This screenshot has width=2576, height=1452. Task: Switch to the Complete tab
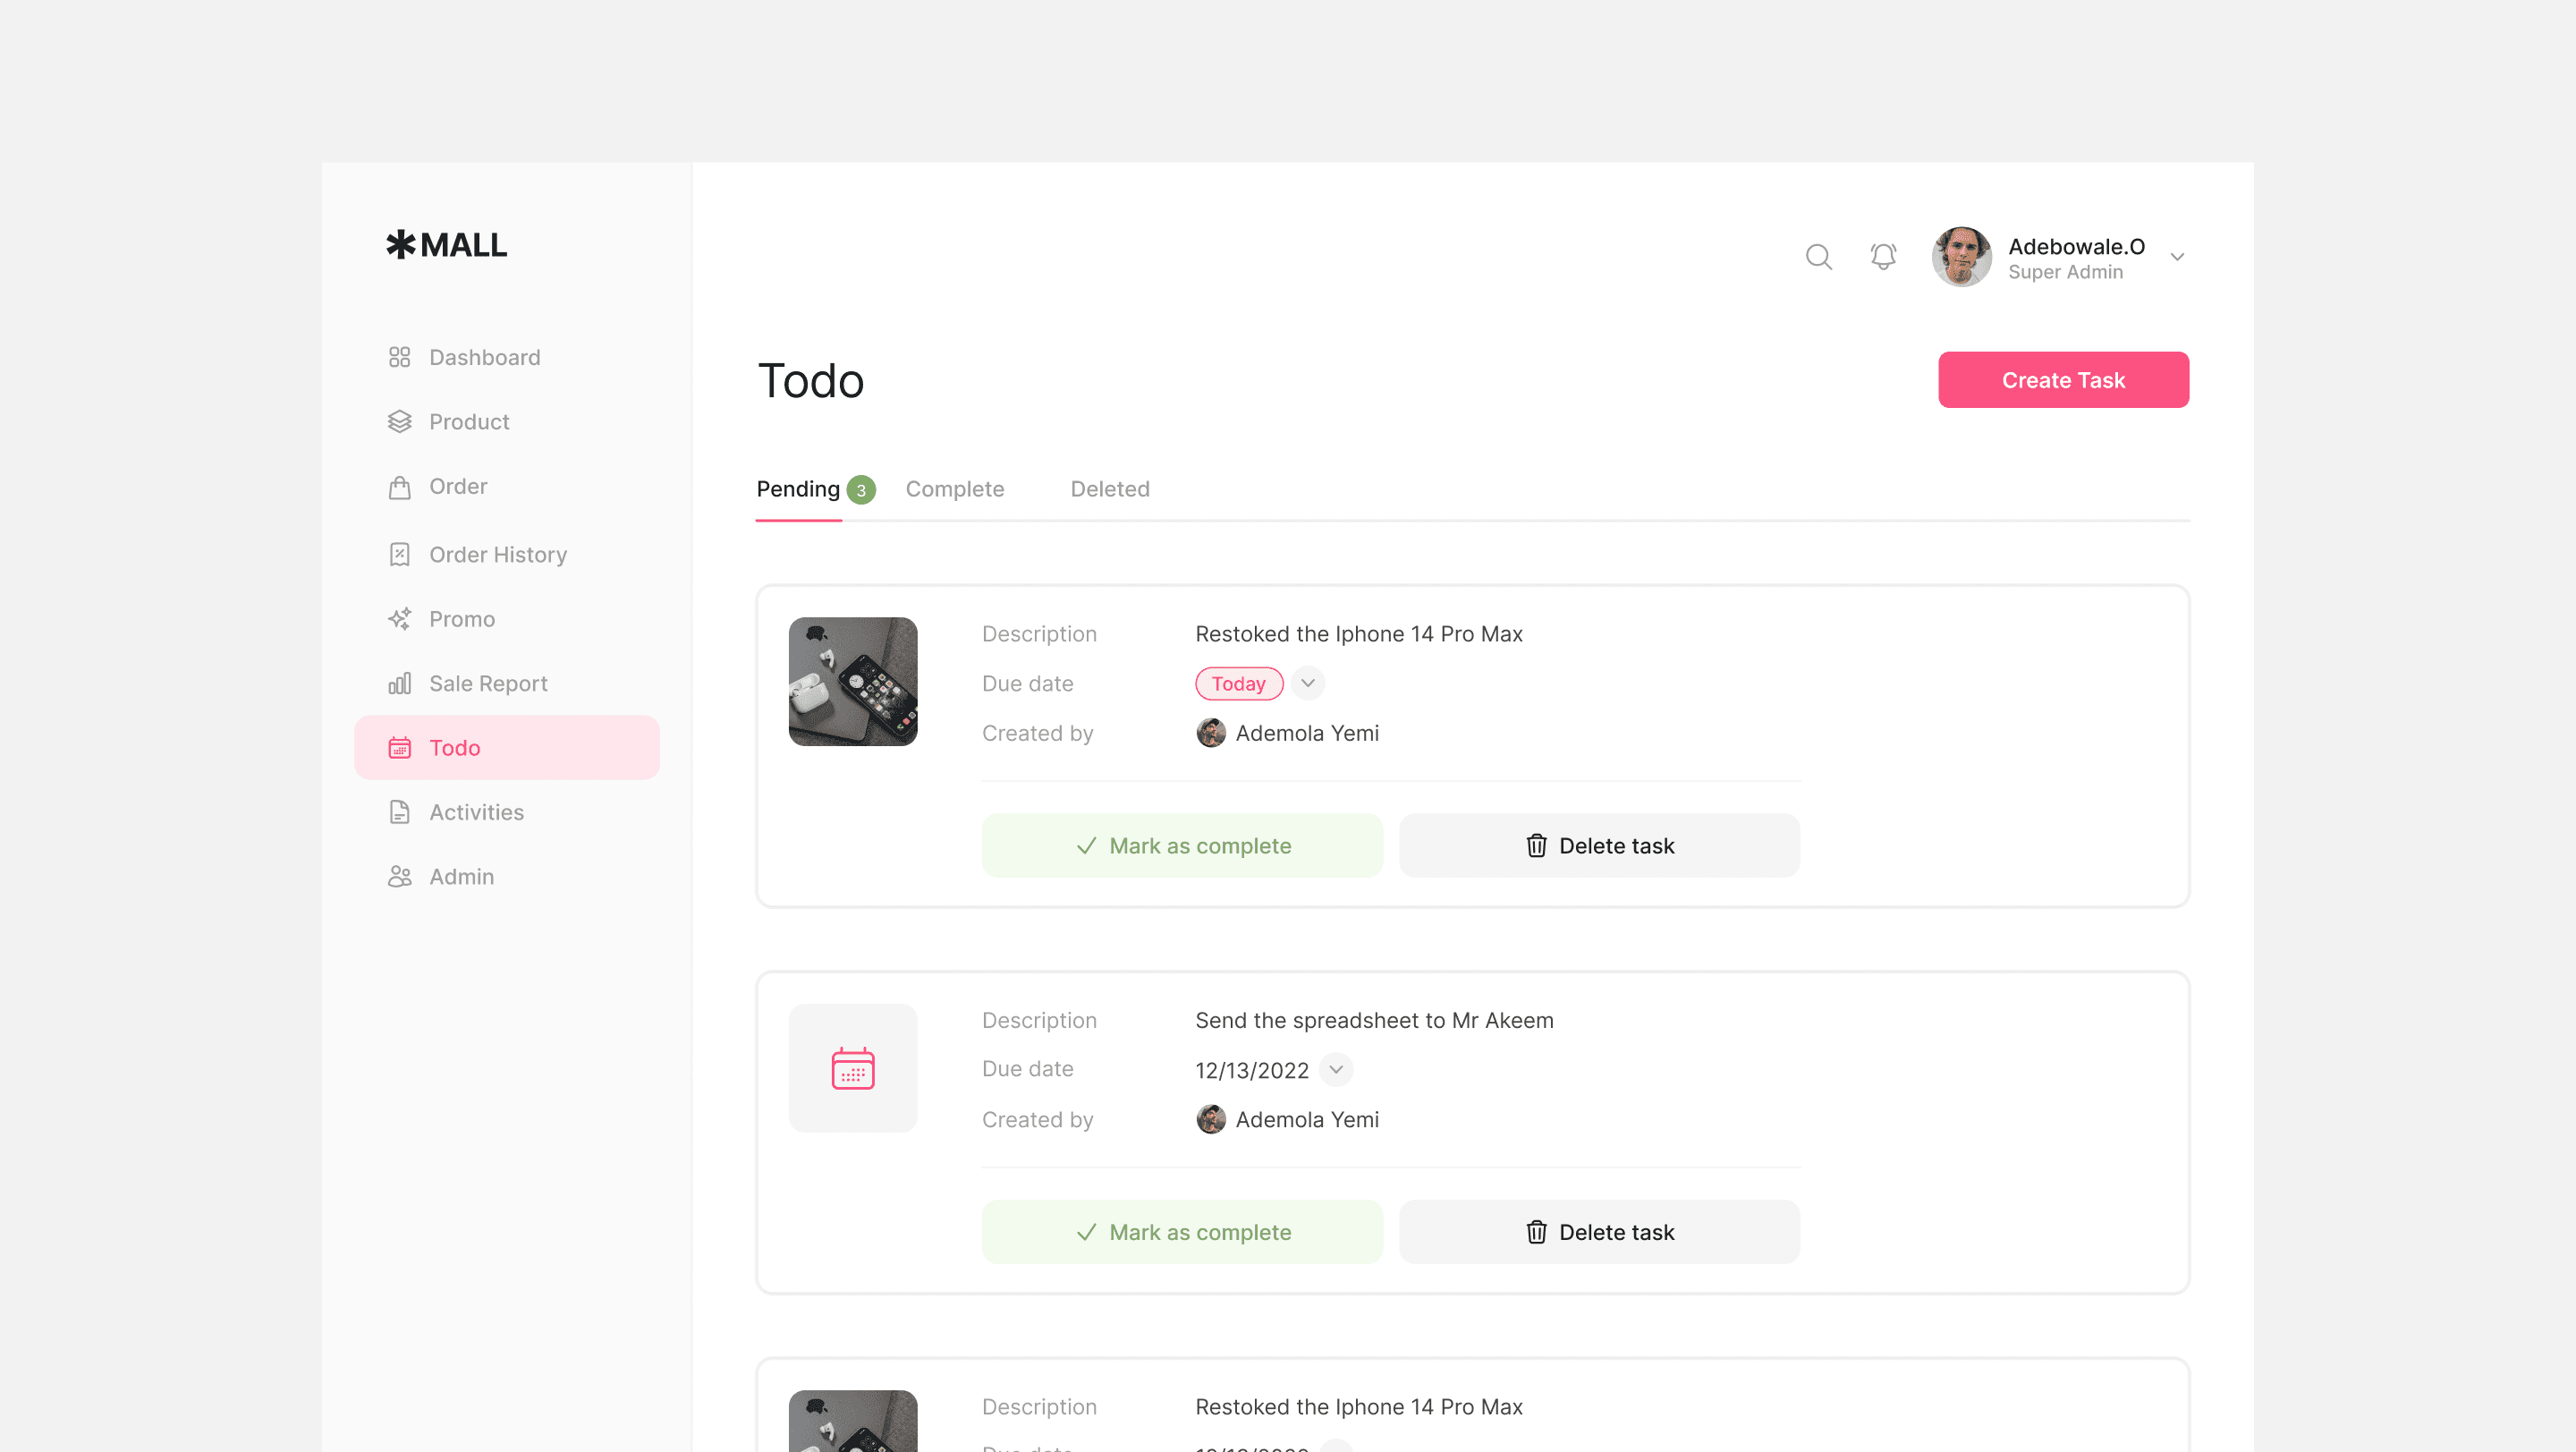[x=954, y=489]
